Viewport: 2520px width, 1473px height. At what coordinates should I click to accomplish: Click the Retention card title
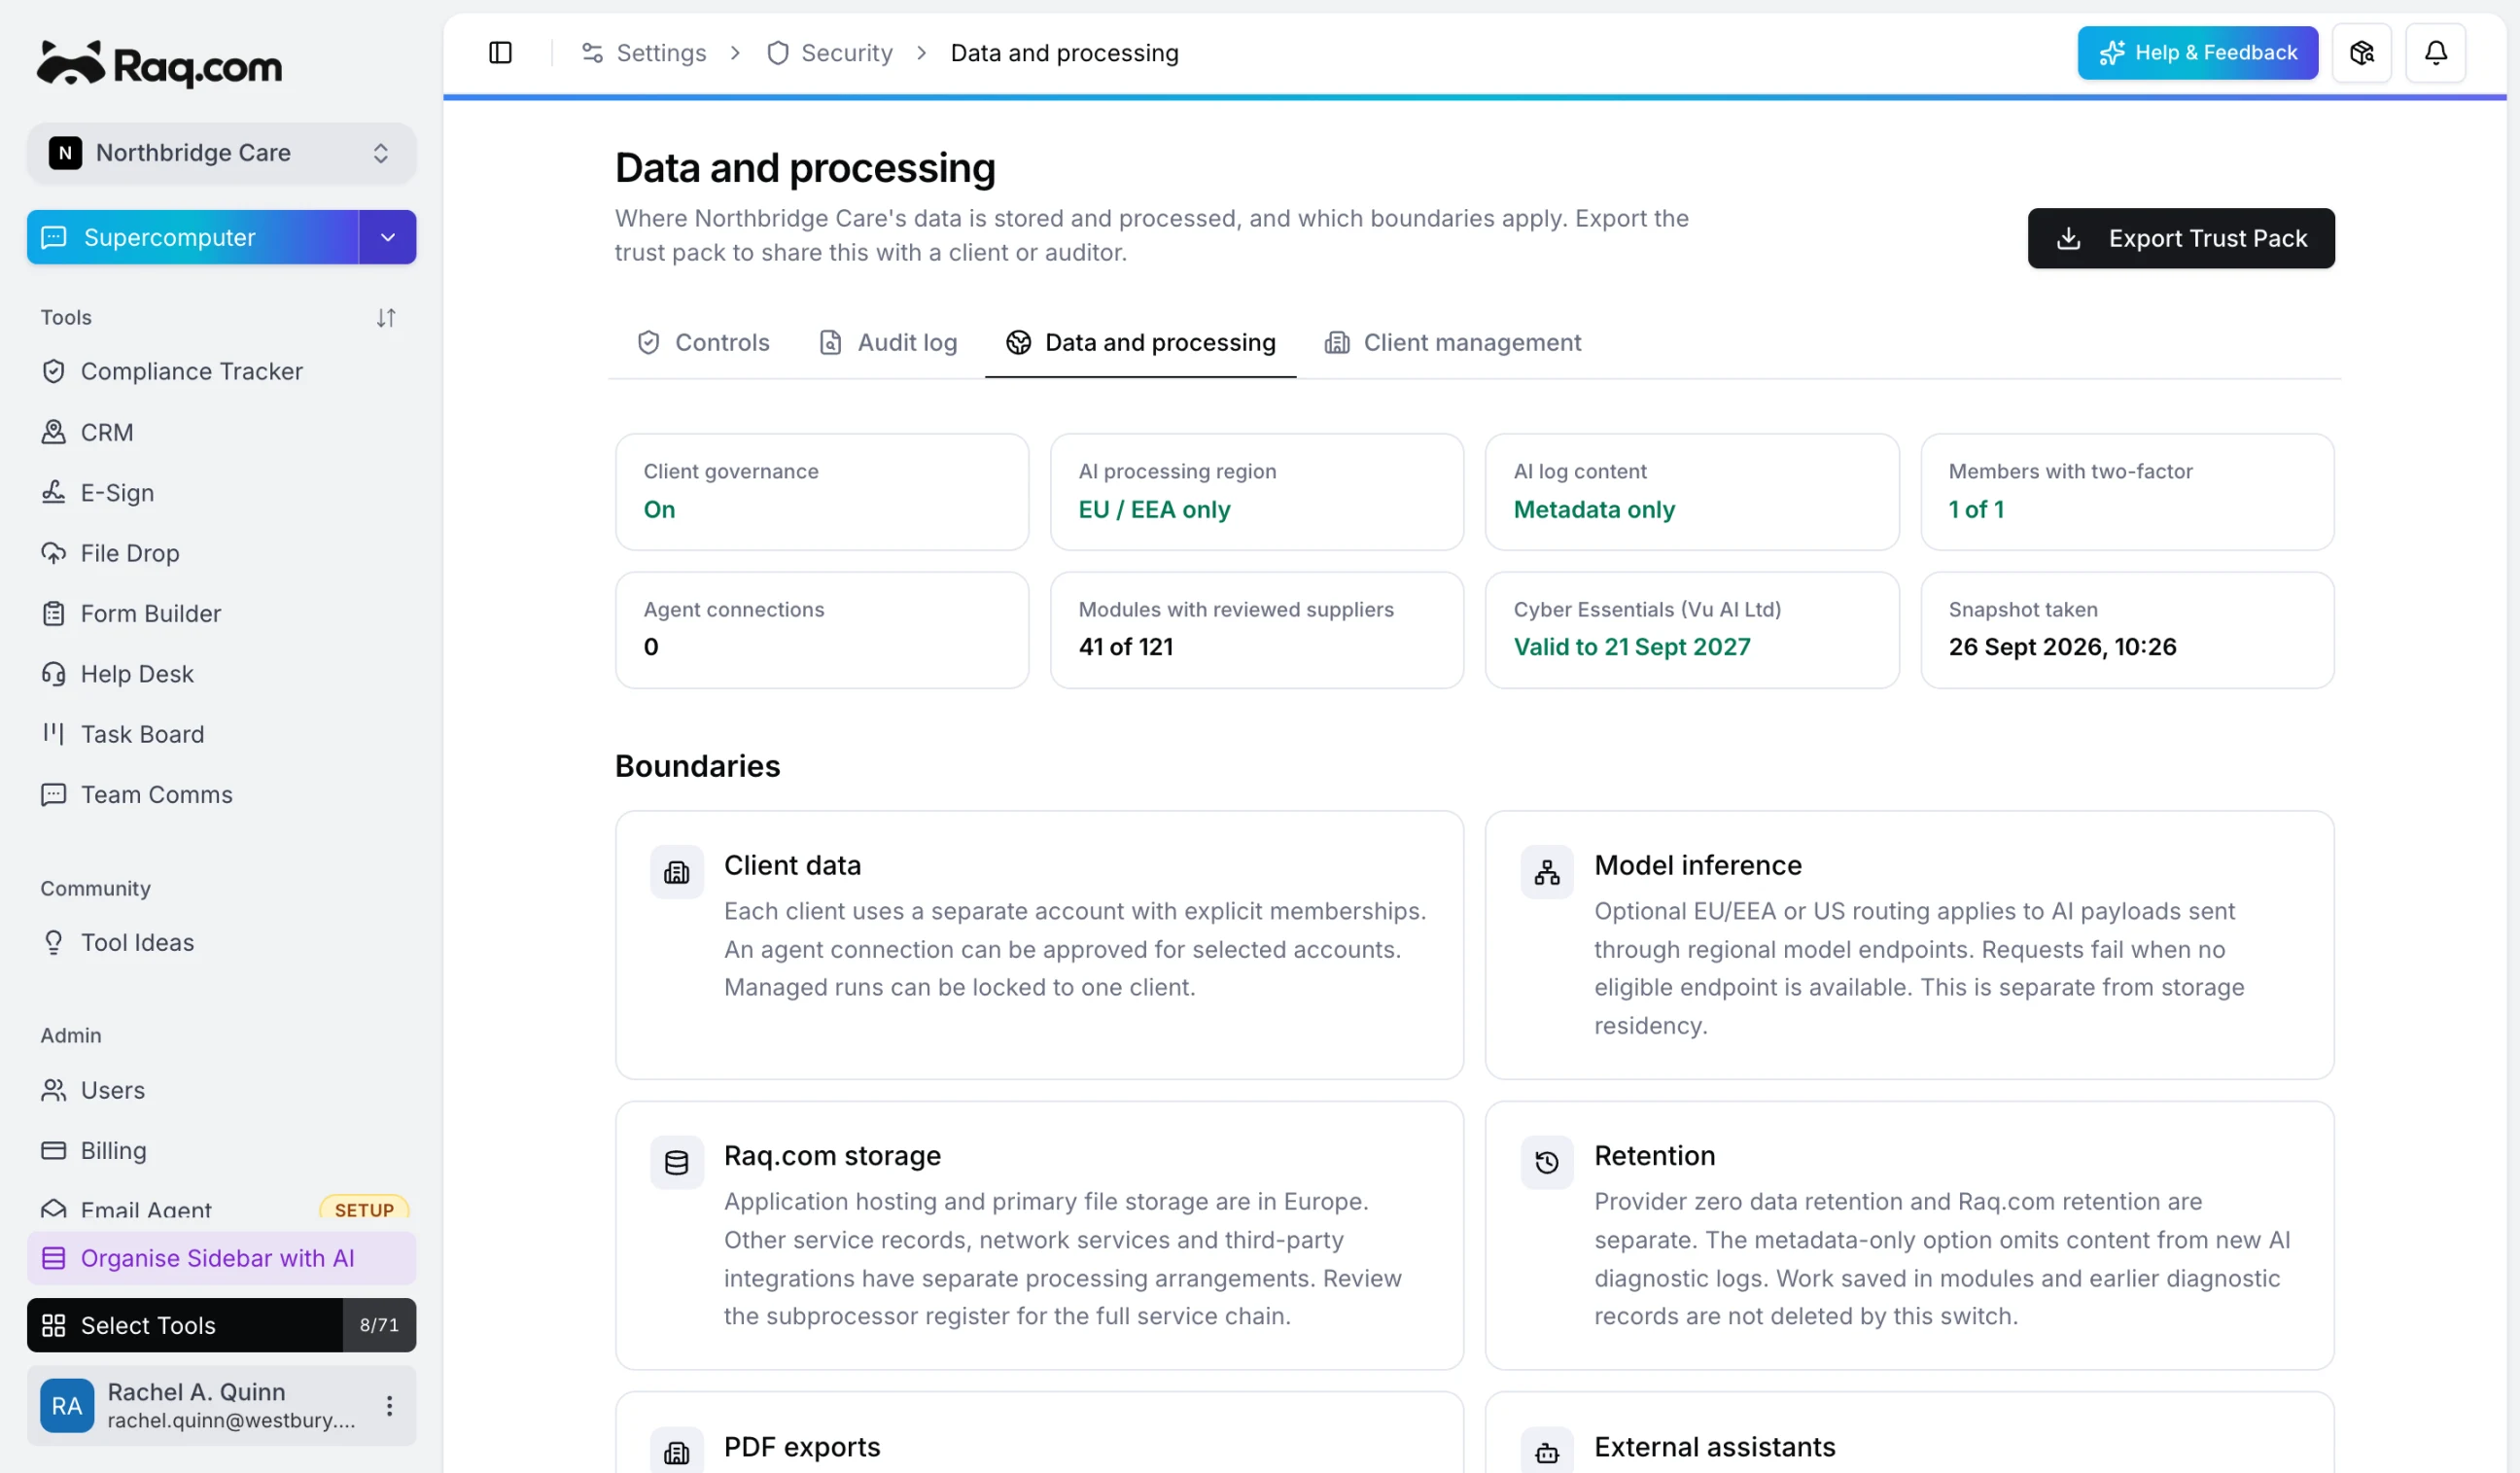coord(1654,1155)
